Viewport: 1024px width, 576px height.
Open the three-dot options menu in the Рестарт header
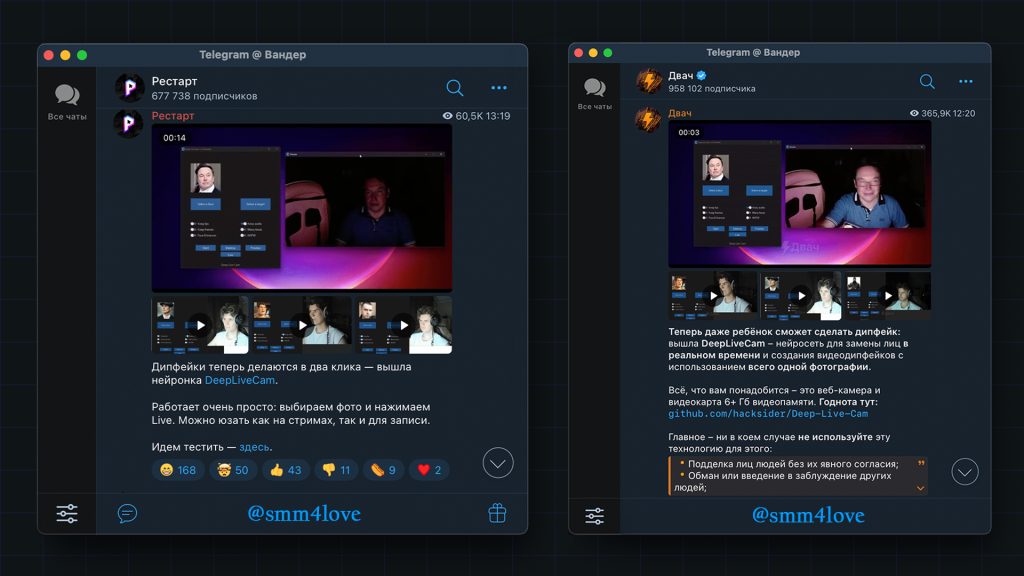tap(499, 88)
